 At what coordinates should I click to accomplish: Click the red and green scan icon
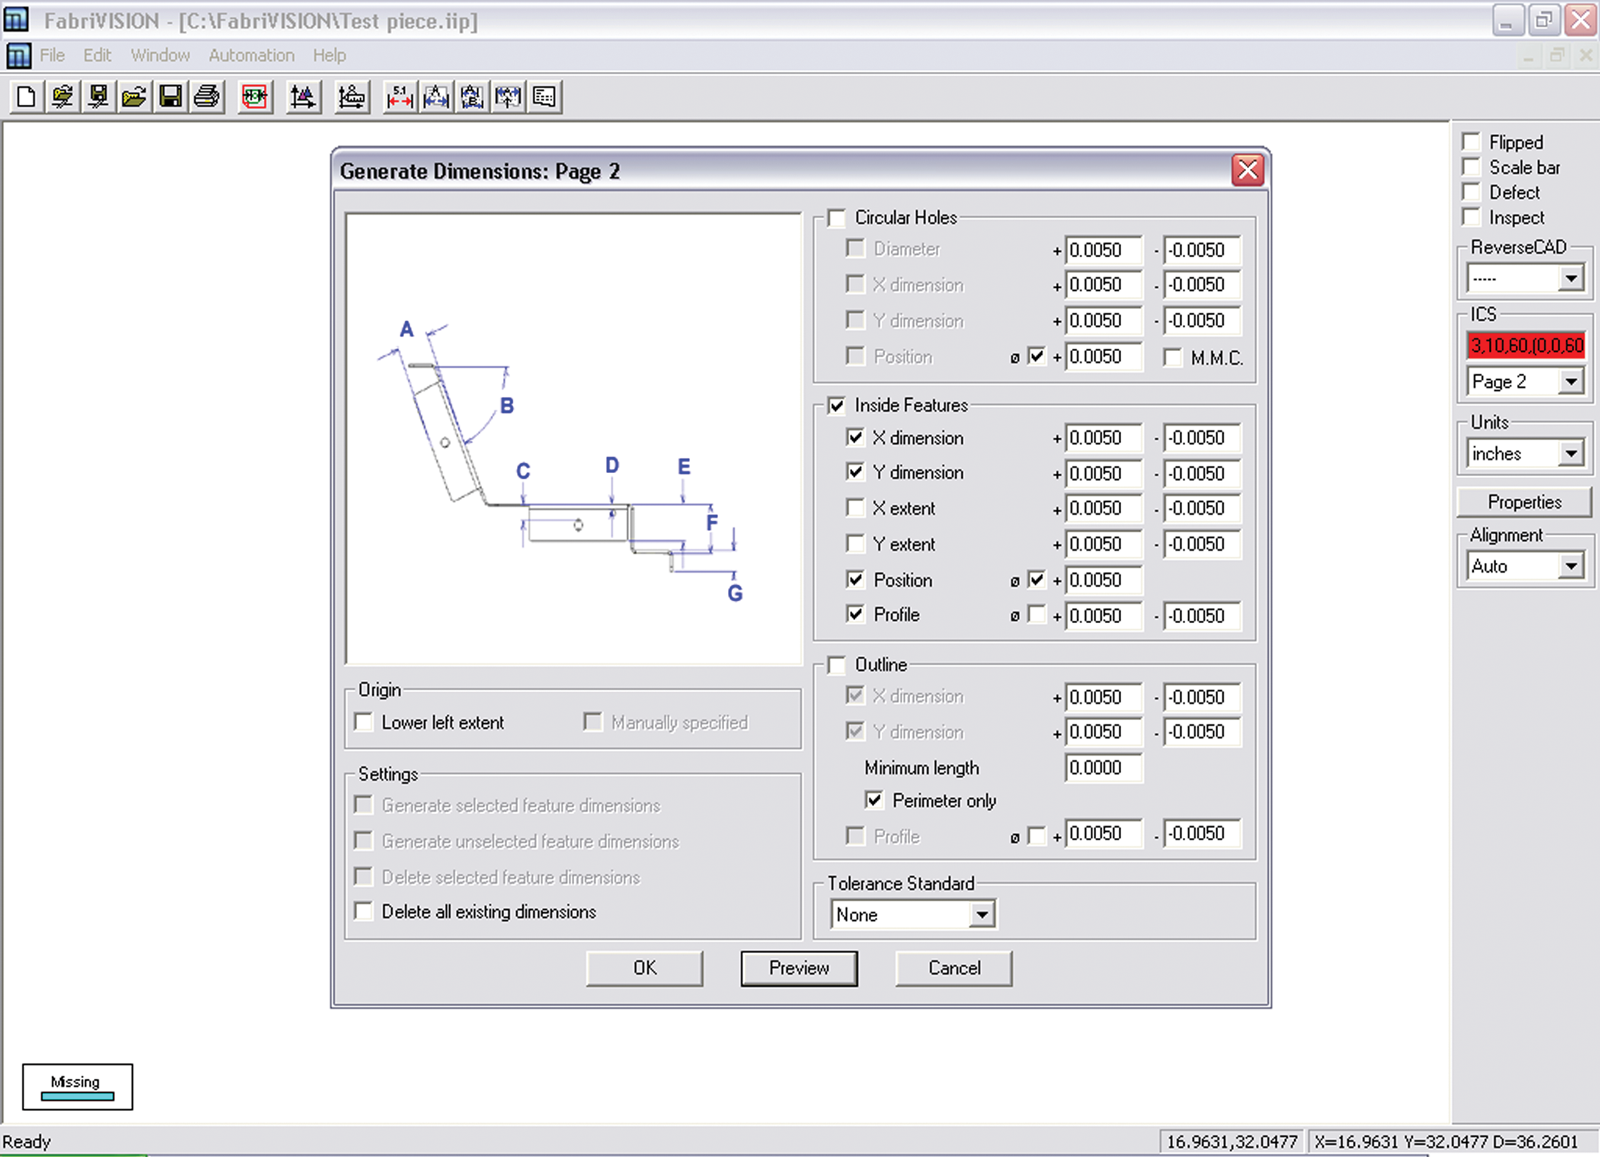[x=255, y=97]
